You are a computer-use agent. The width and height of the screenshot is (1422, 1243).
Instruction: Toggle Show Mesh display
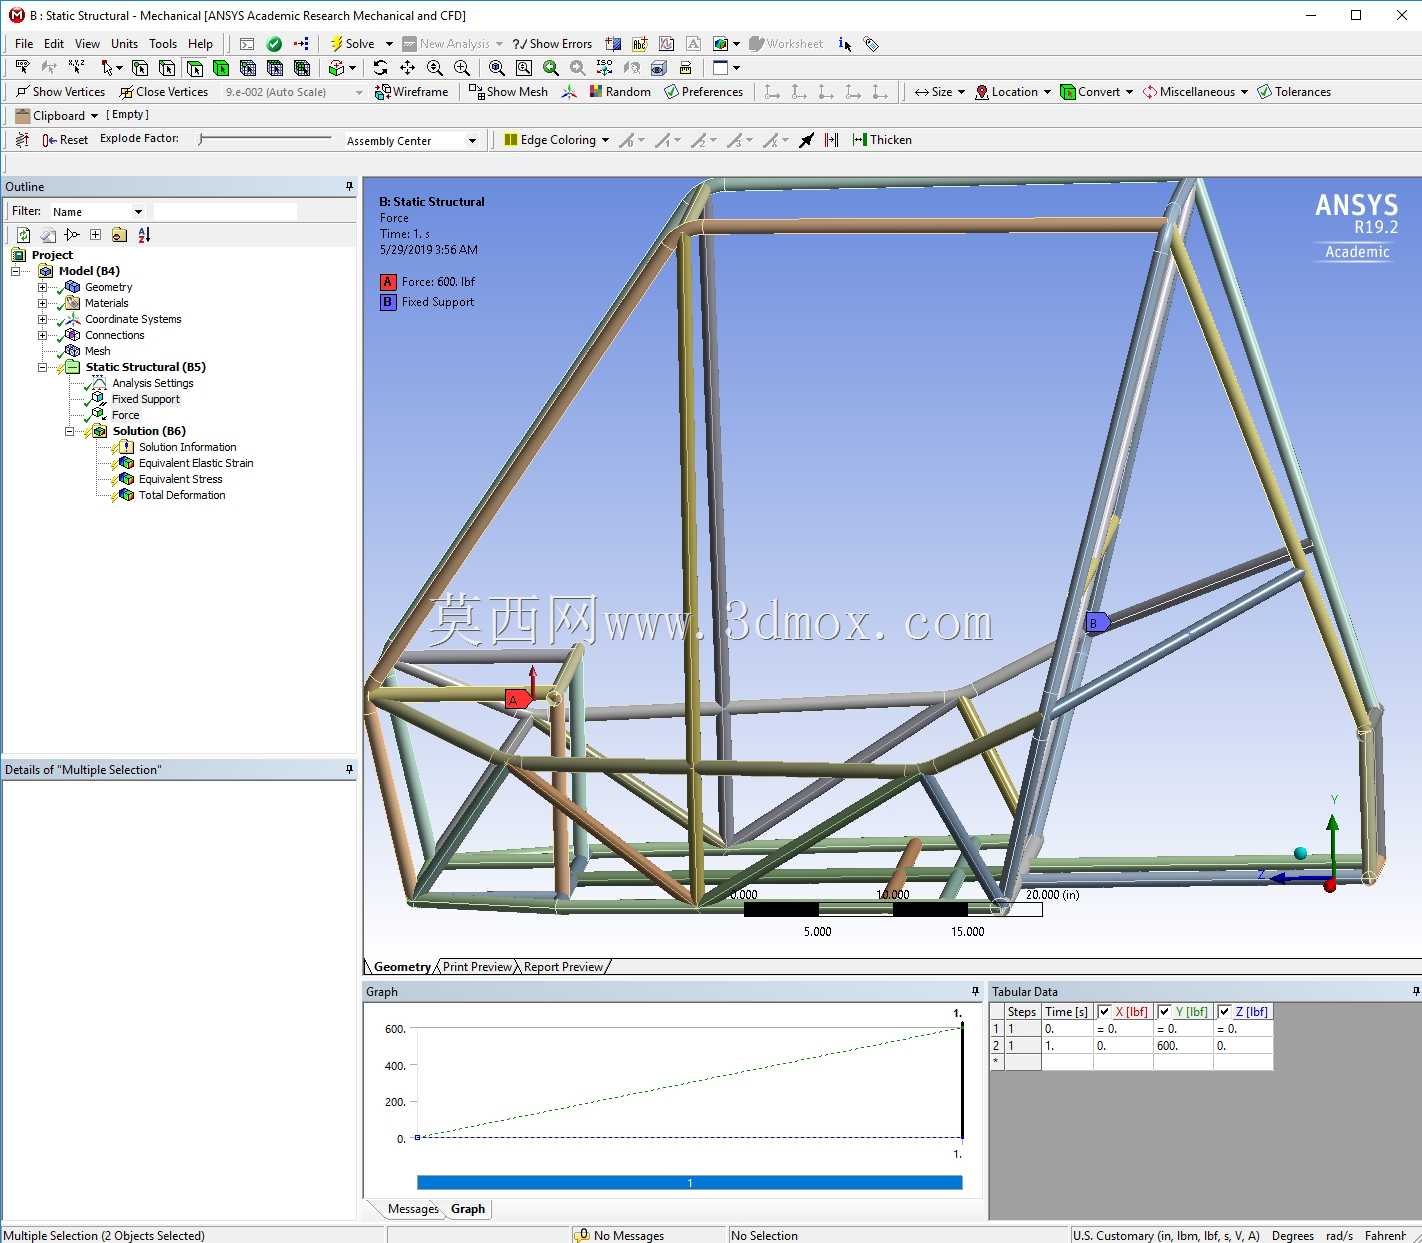coord(508,92)
